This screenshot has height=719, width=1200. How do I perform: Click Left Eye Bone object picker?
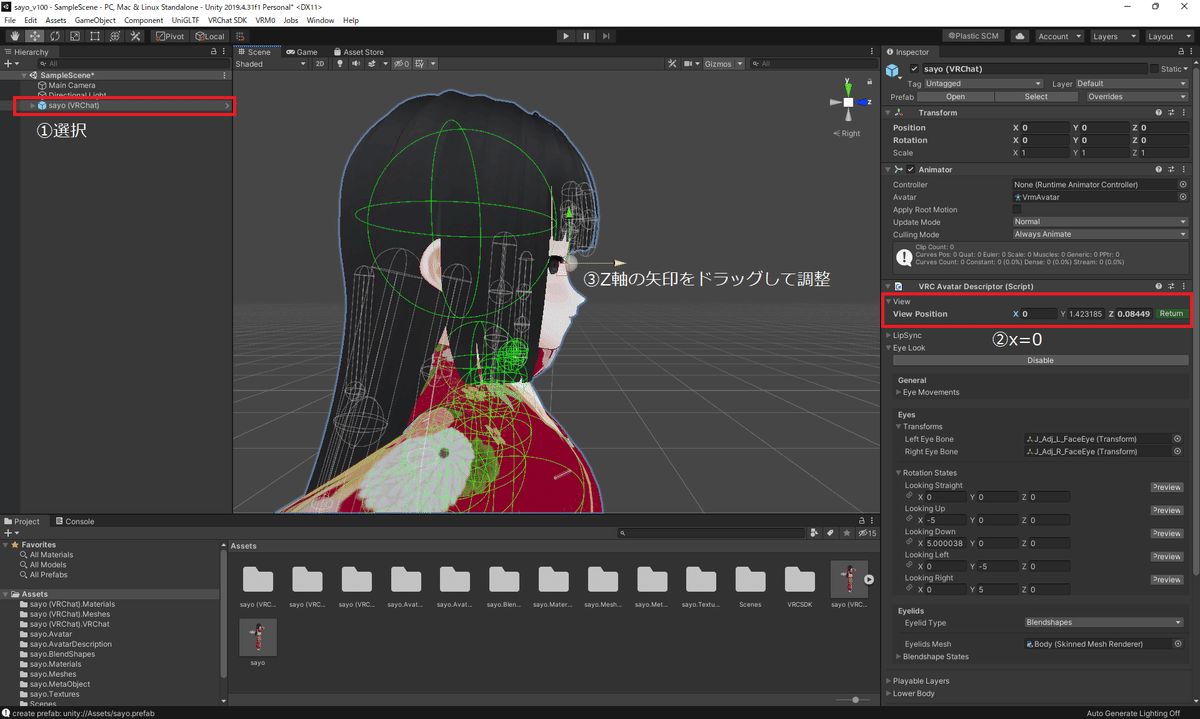1177,439
